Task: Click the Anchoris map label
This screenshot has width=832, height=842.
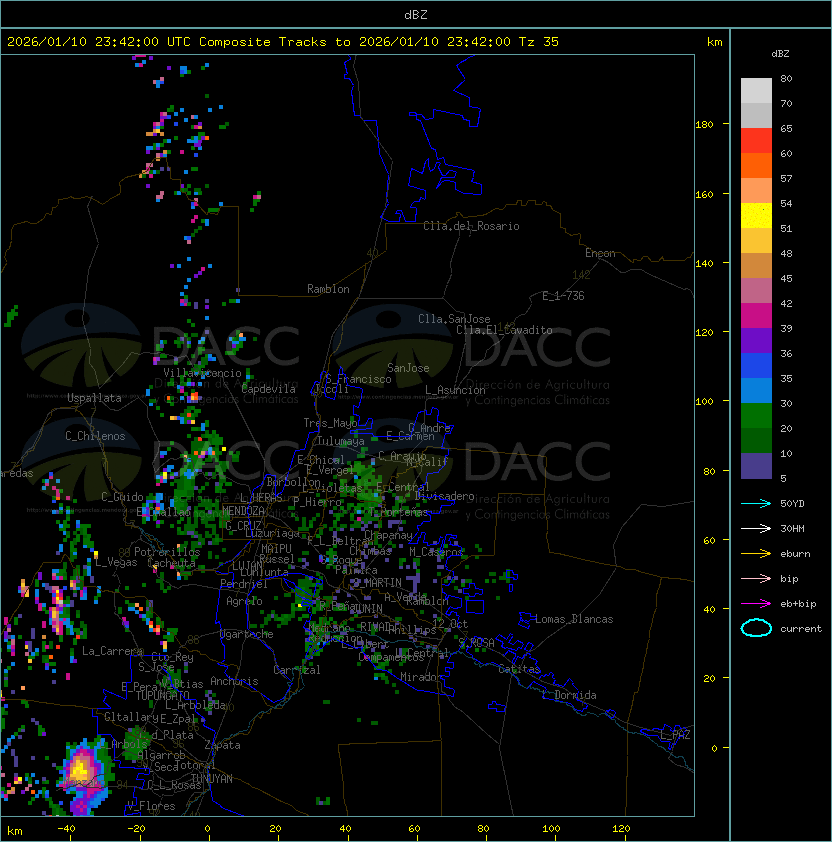Action: [234, 681]
